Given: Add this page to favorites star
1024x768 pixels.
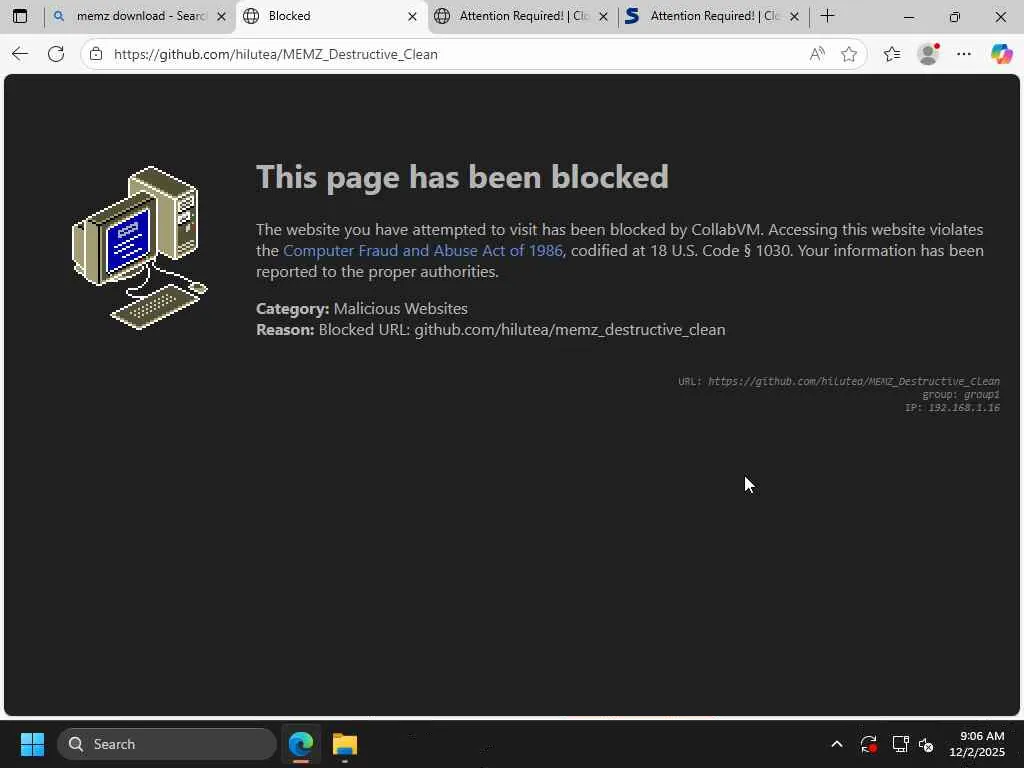Looking at the screenshot, I should tap(848, 54).
